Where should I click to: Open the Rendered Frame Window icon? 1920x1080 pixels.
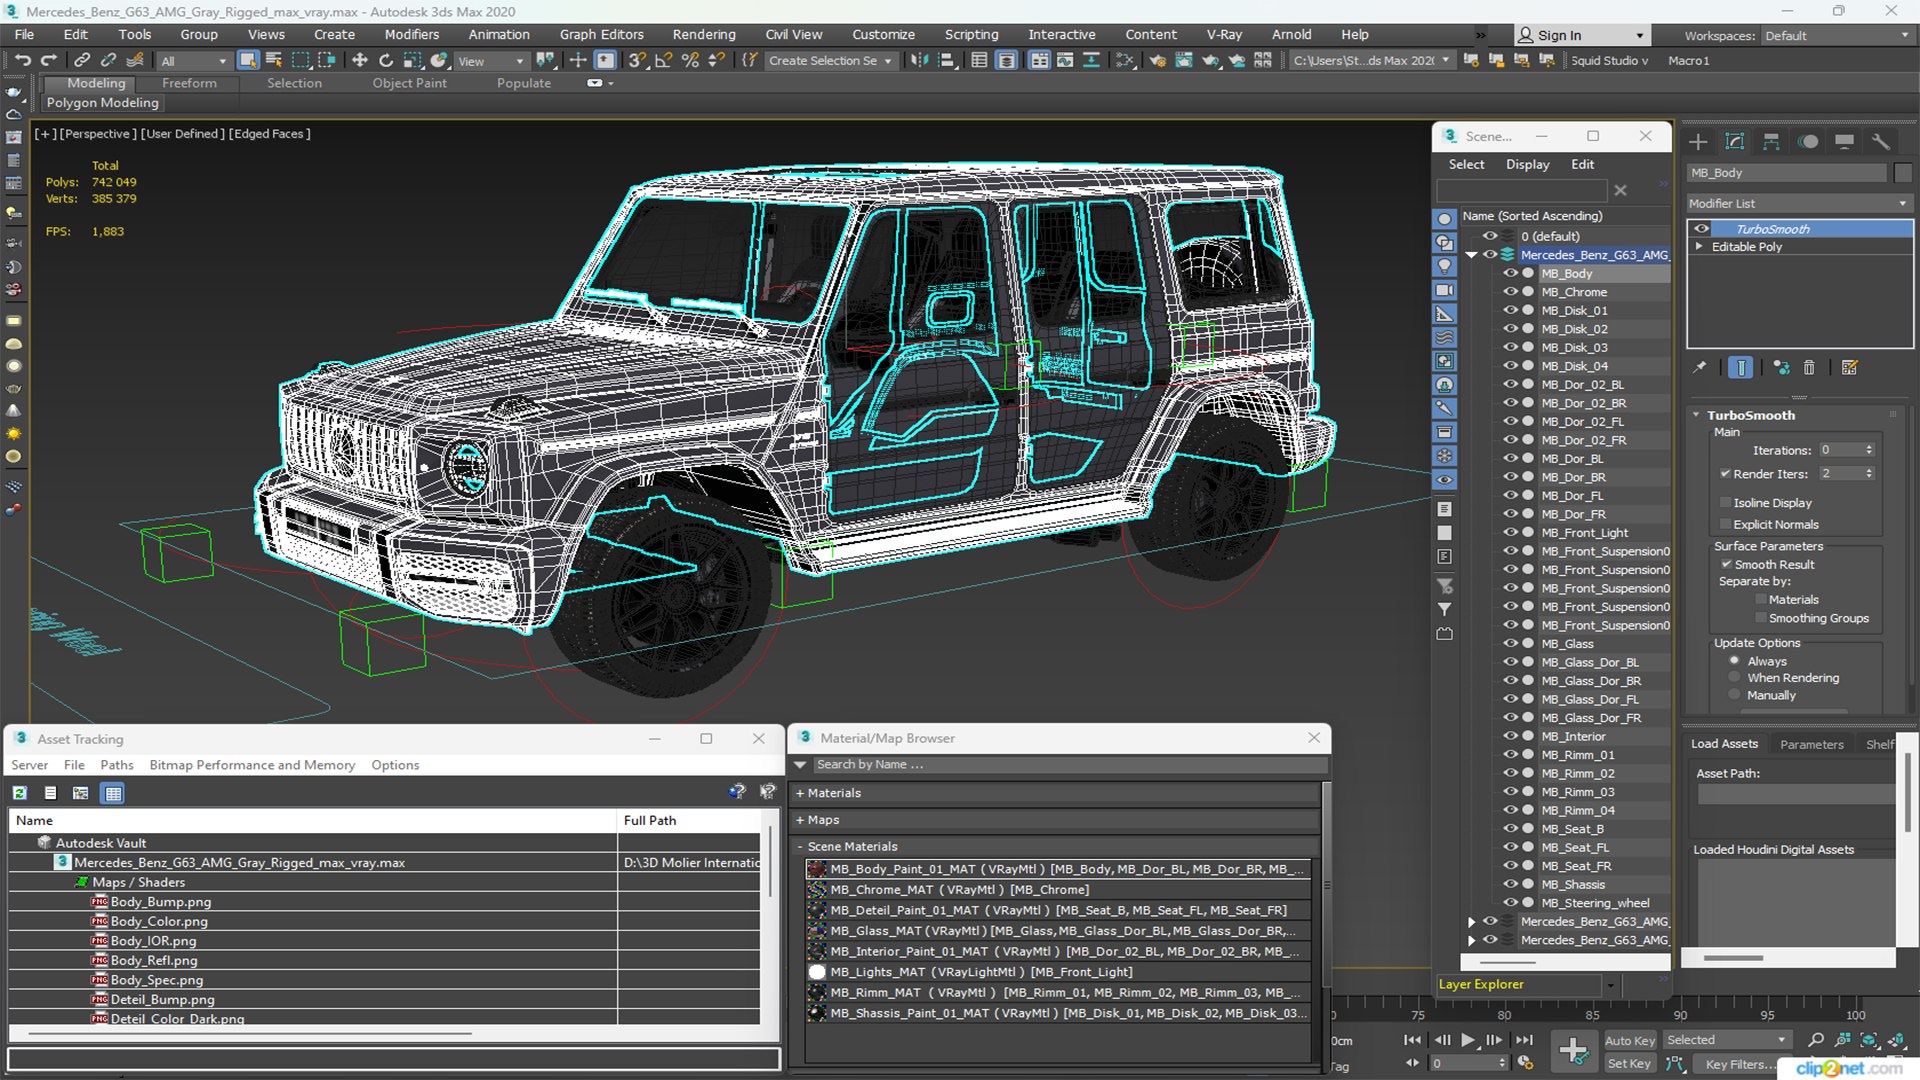click(x=1183, y=61)
